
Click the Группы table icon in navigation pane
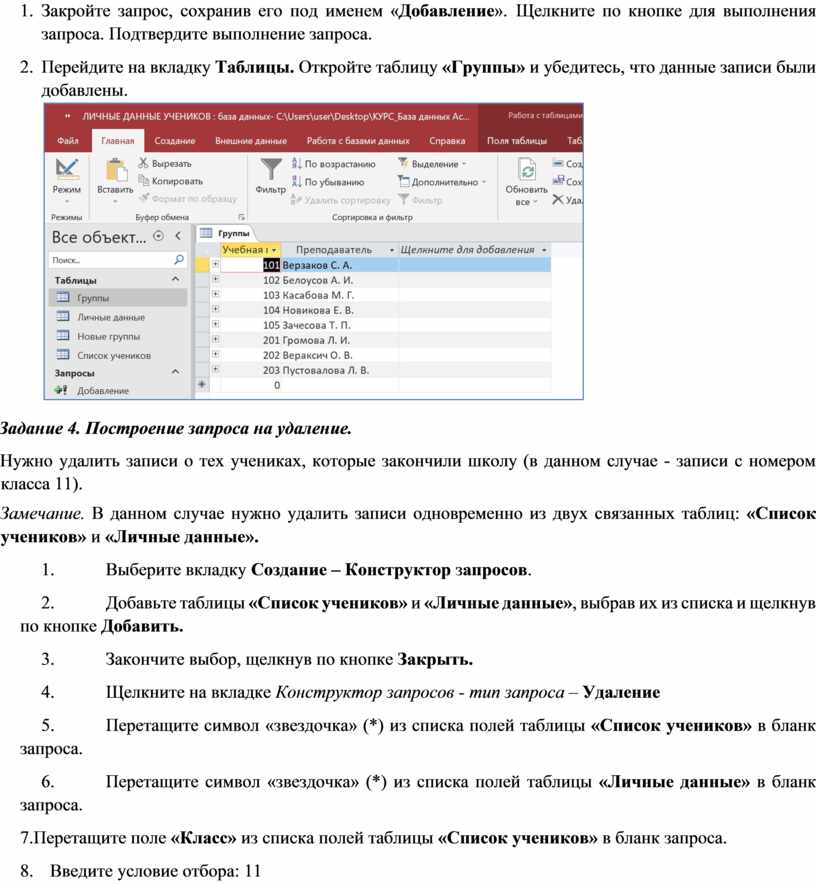coord(63,297)
